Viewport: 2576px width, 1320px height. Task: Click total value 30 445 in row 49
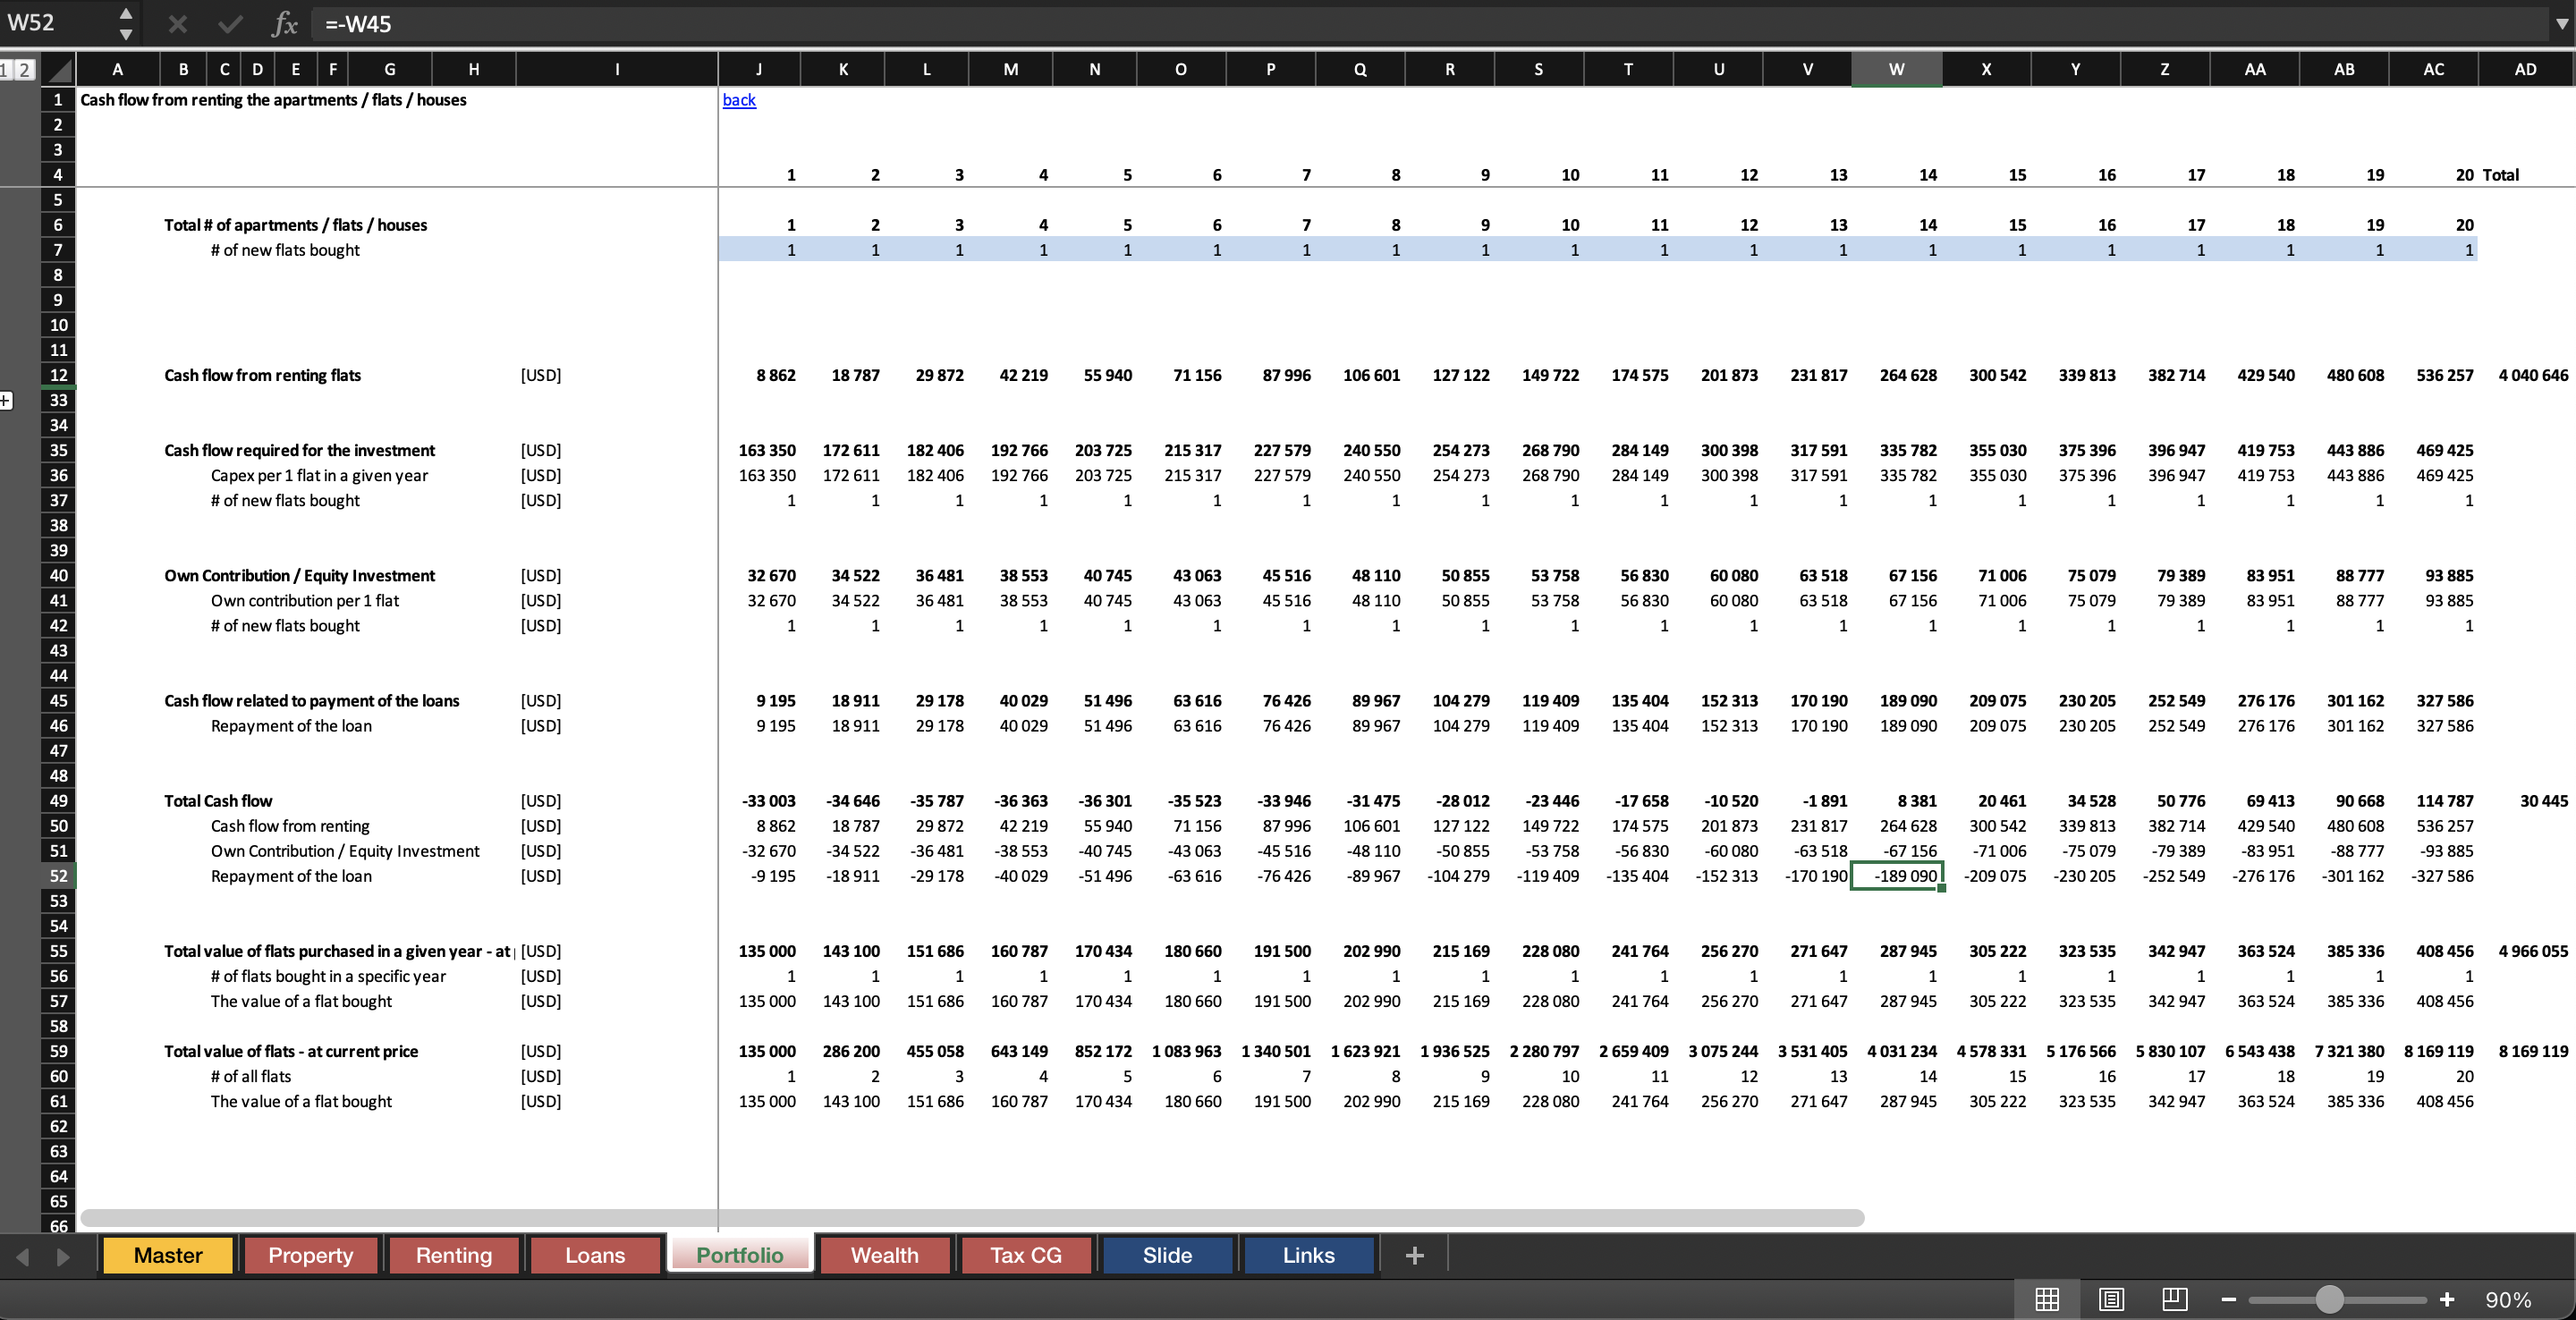point(2544,800)
